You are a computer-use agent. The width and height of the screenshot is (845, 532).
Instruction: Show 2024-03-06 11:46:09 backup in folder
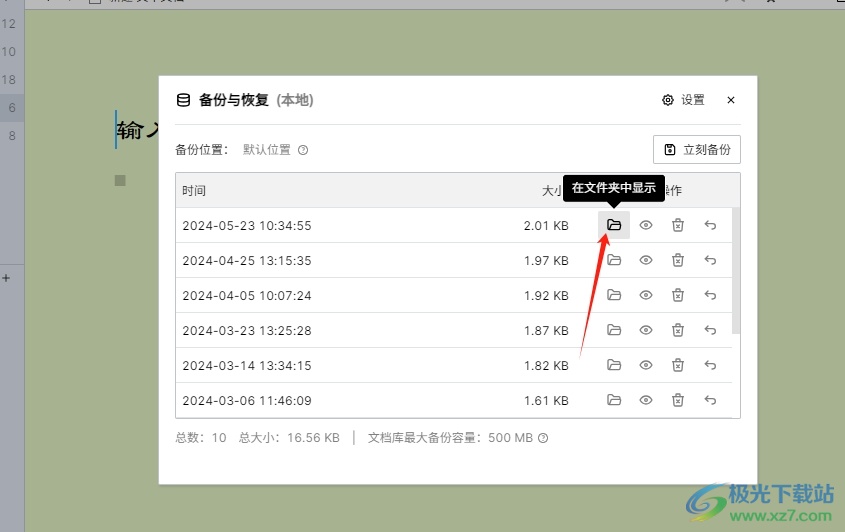tap(614, 400)
